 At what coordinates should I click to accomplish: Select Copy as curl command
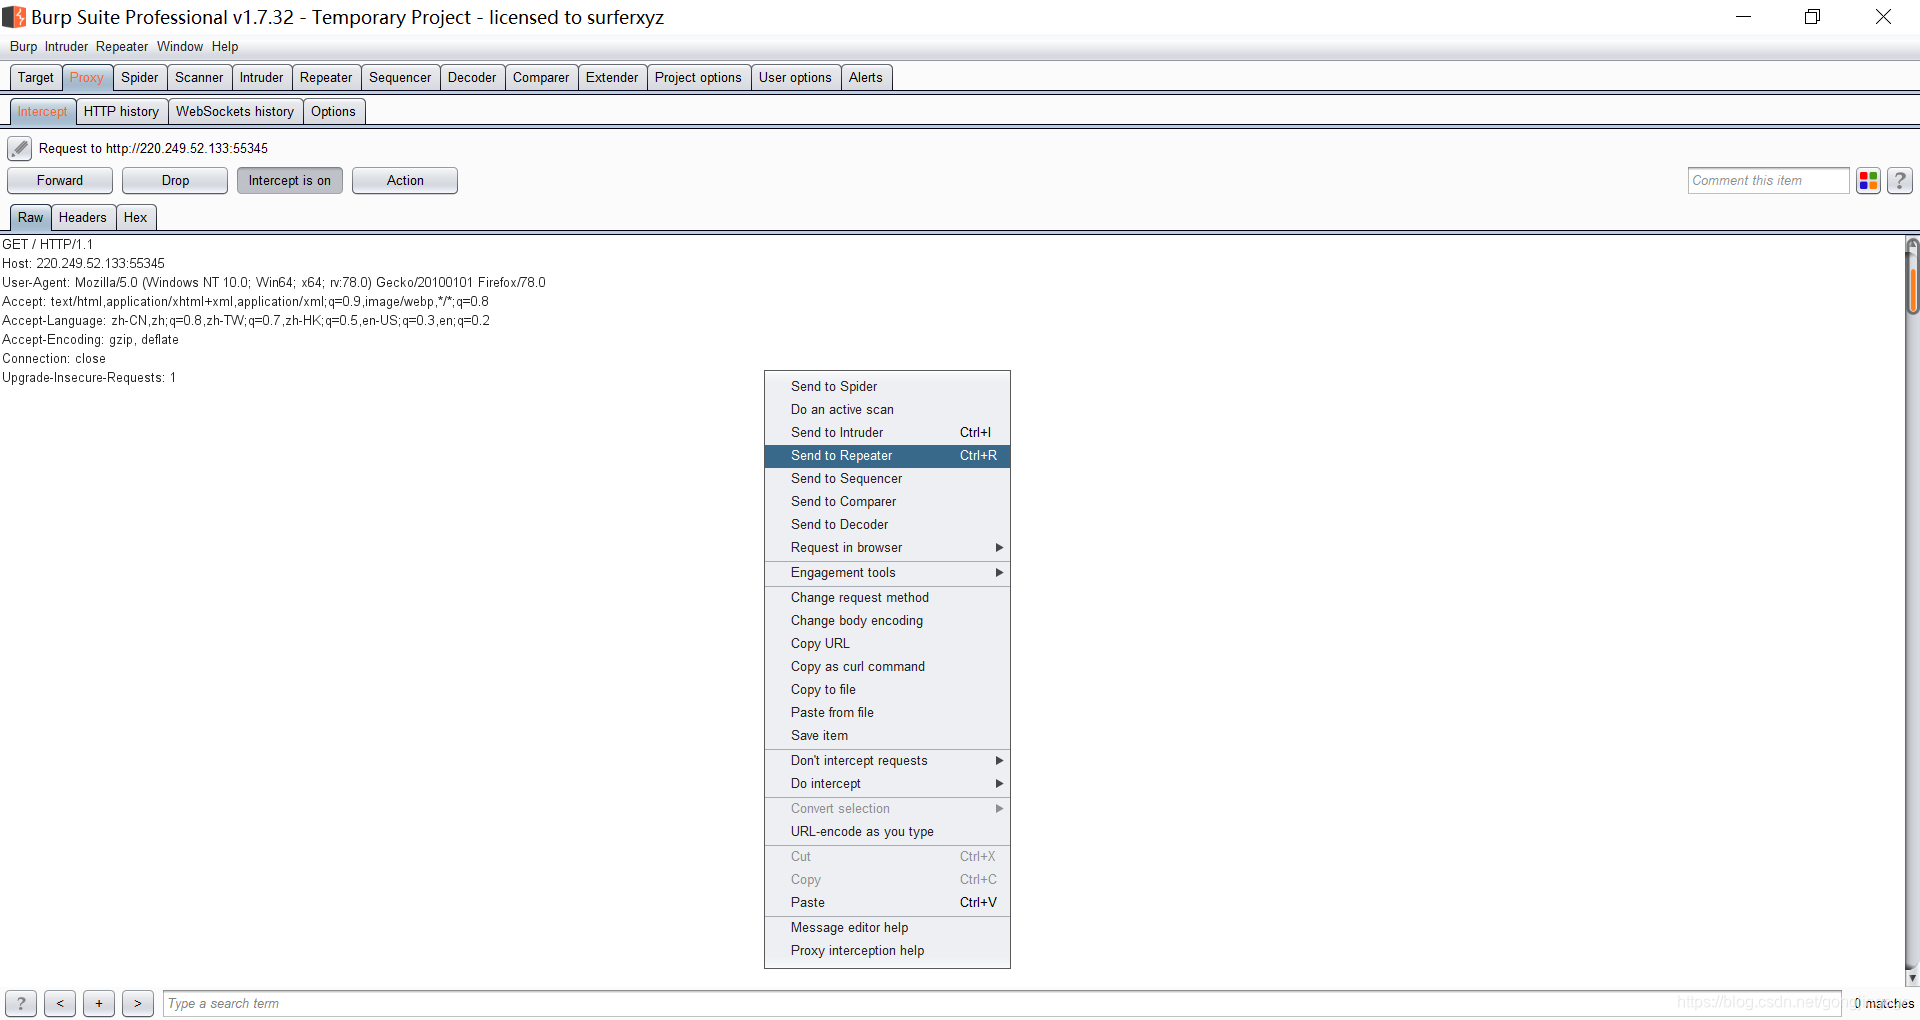click(887, 667)
